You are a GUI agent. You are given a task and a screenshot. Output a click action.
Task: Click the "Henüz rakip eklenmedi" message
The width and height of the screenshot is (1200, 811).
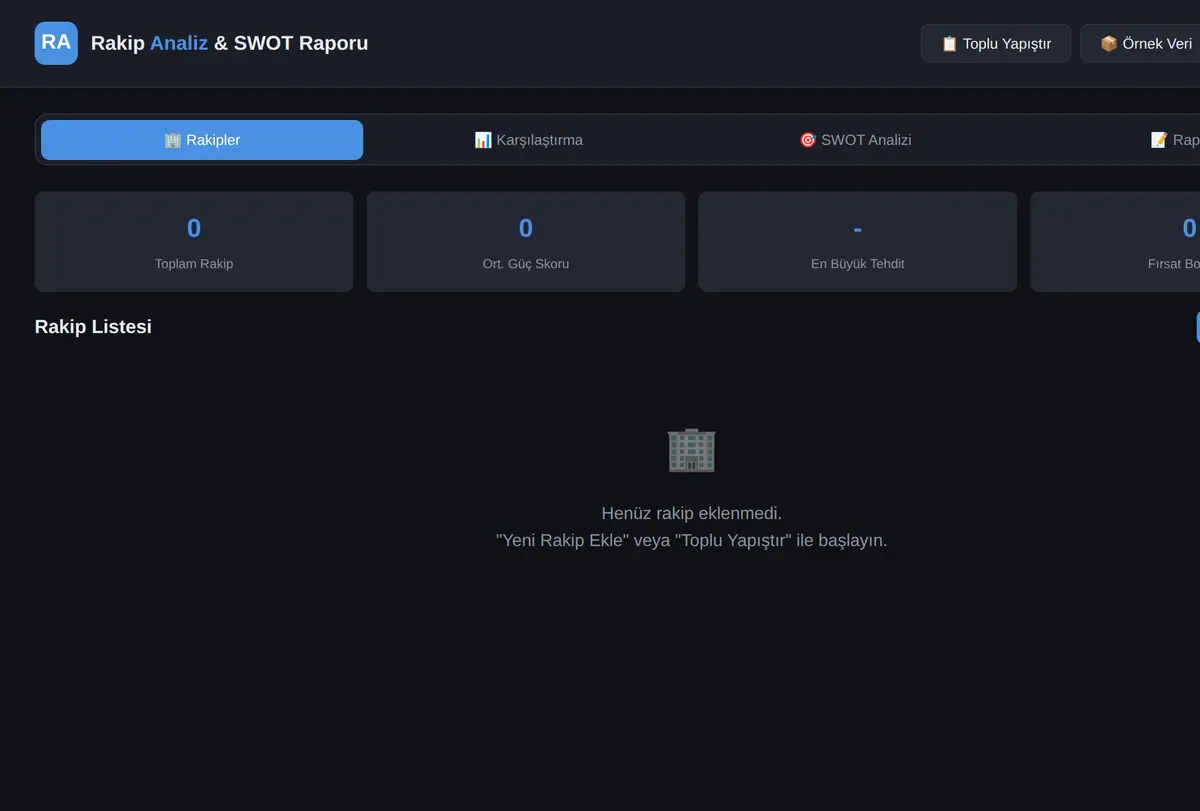(692, 513)
